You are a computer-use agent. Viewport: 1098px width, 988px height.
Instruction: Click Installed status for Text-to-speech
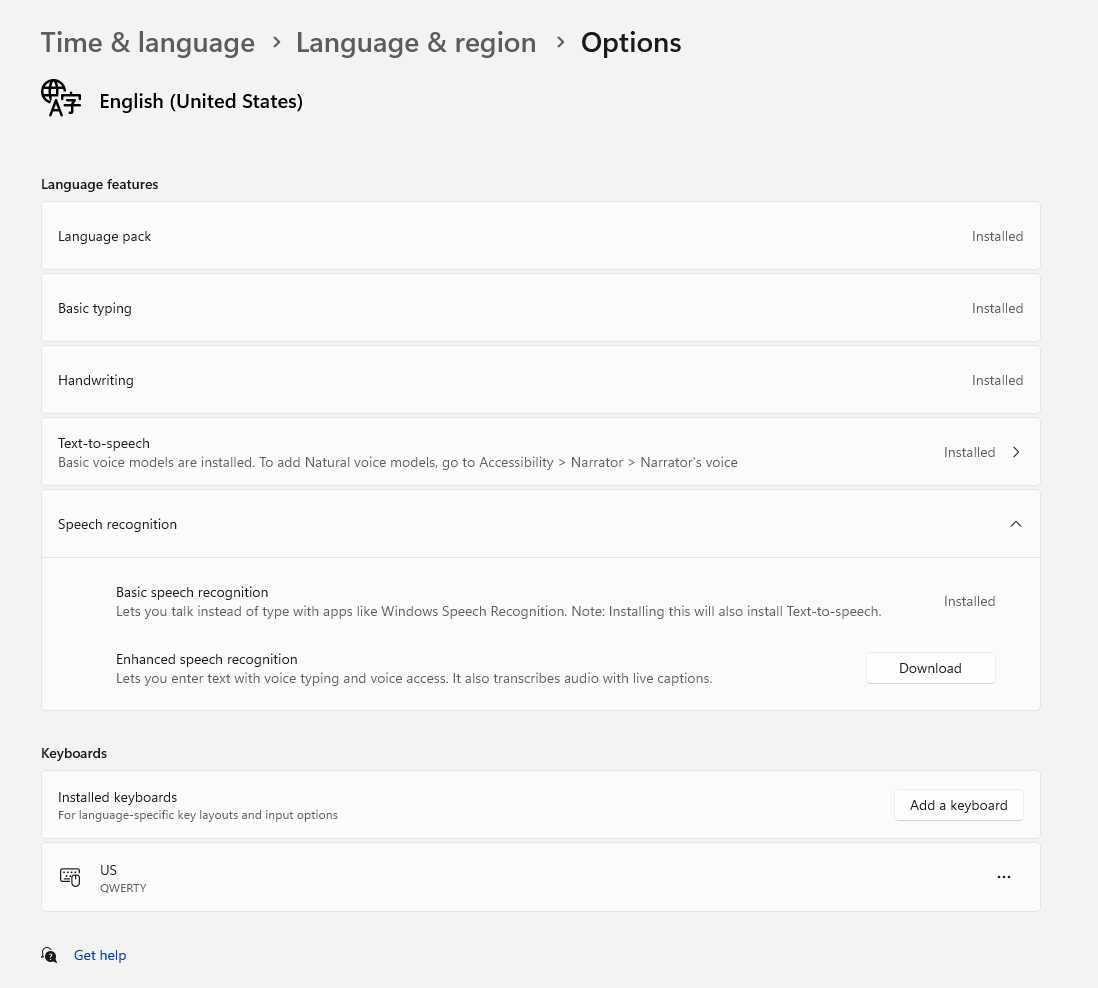click(x=969, y=452)
